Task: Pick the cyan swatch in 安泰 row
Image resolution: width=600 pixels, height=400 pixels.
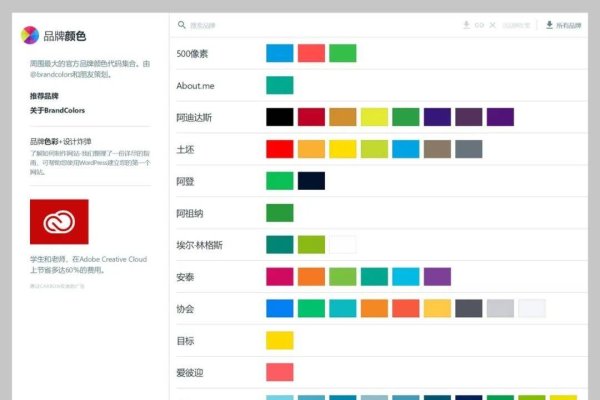Action: tap(406, 276)
